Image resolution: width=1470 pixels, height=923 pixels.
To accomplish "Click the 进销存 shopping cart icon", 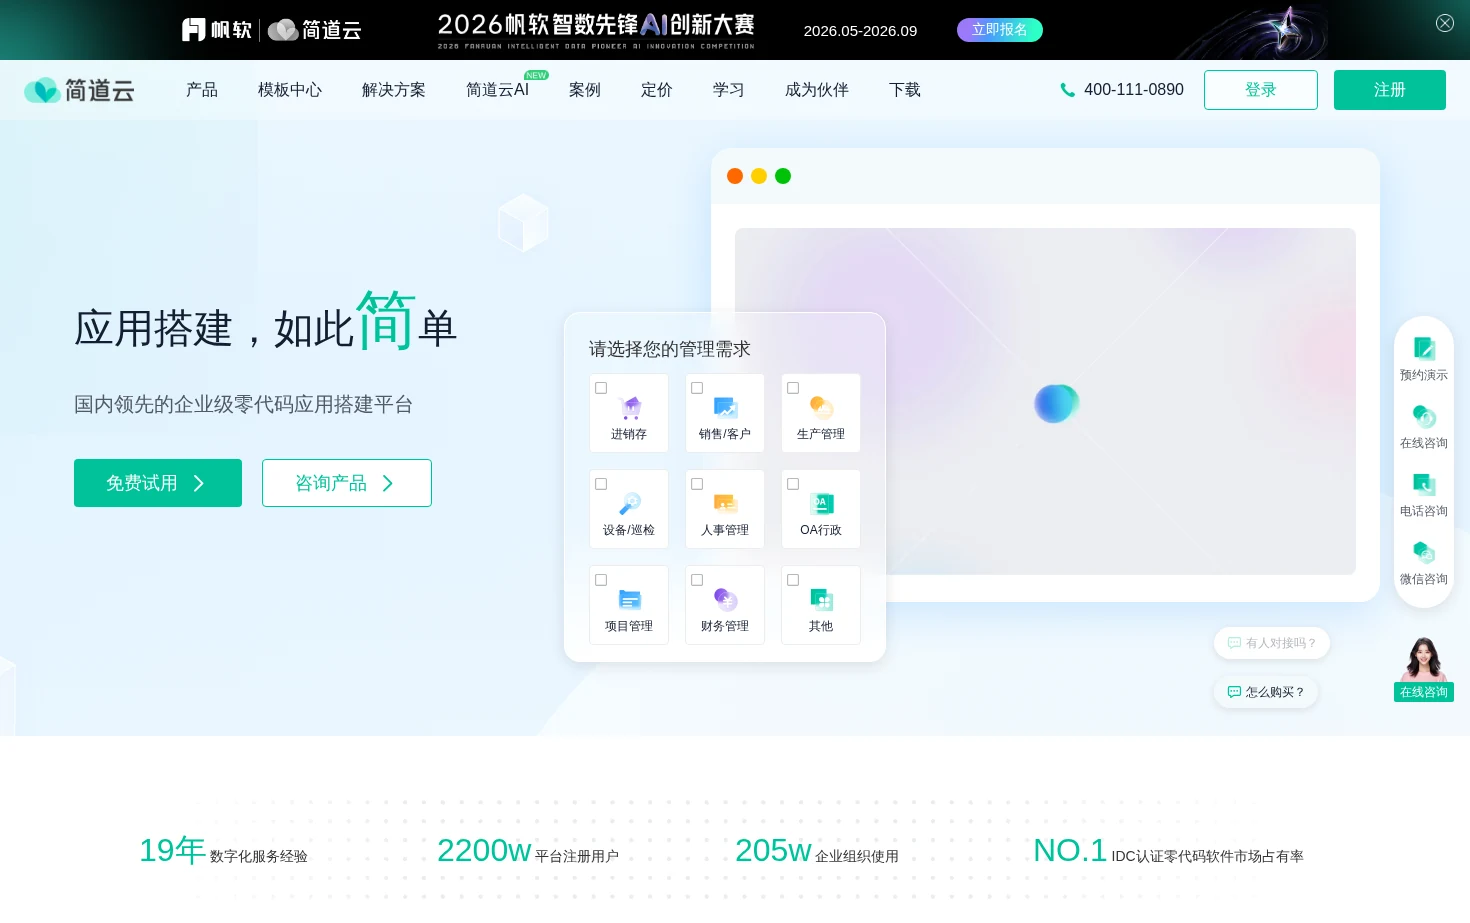I will point(629,407).
